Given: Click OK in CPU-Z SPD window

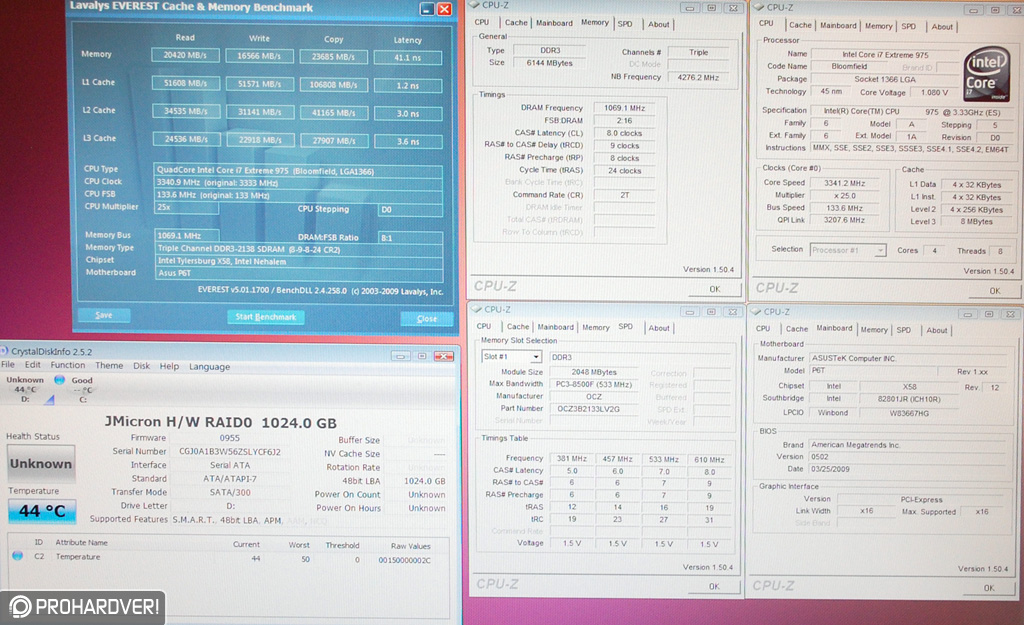Looking at the screenshot, I should click(x=714, y=586).
